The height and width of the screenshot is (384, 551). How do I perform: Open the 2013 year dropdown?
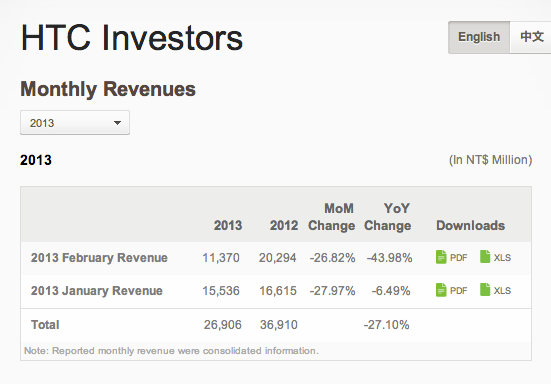pos(75,123)
